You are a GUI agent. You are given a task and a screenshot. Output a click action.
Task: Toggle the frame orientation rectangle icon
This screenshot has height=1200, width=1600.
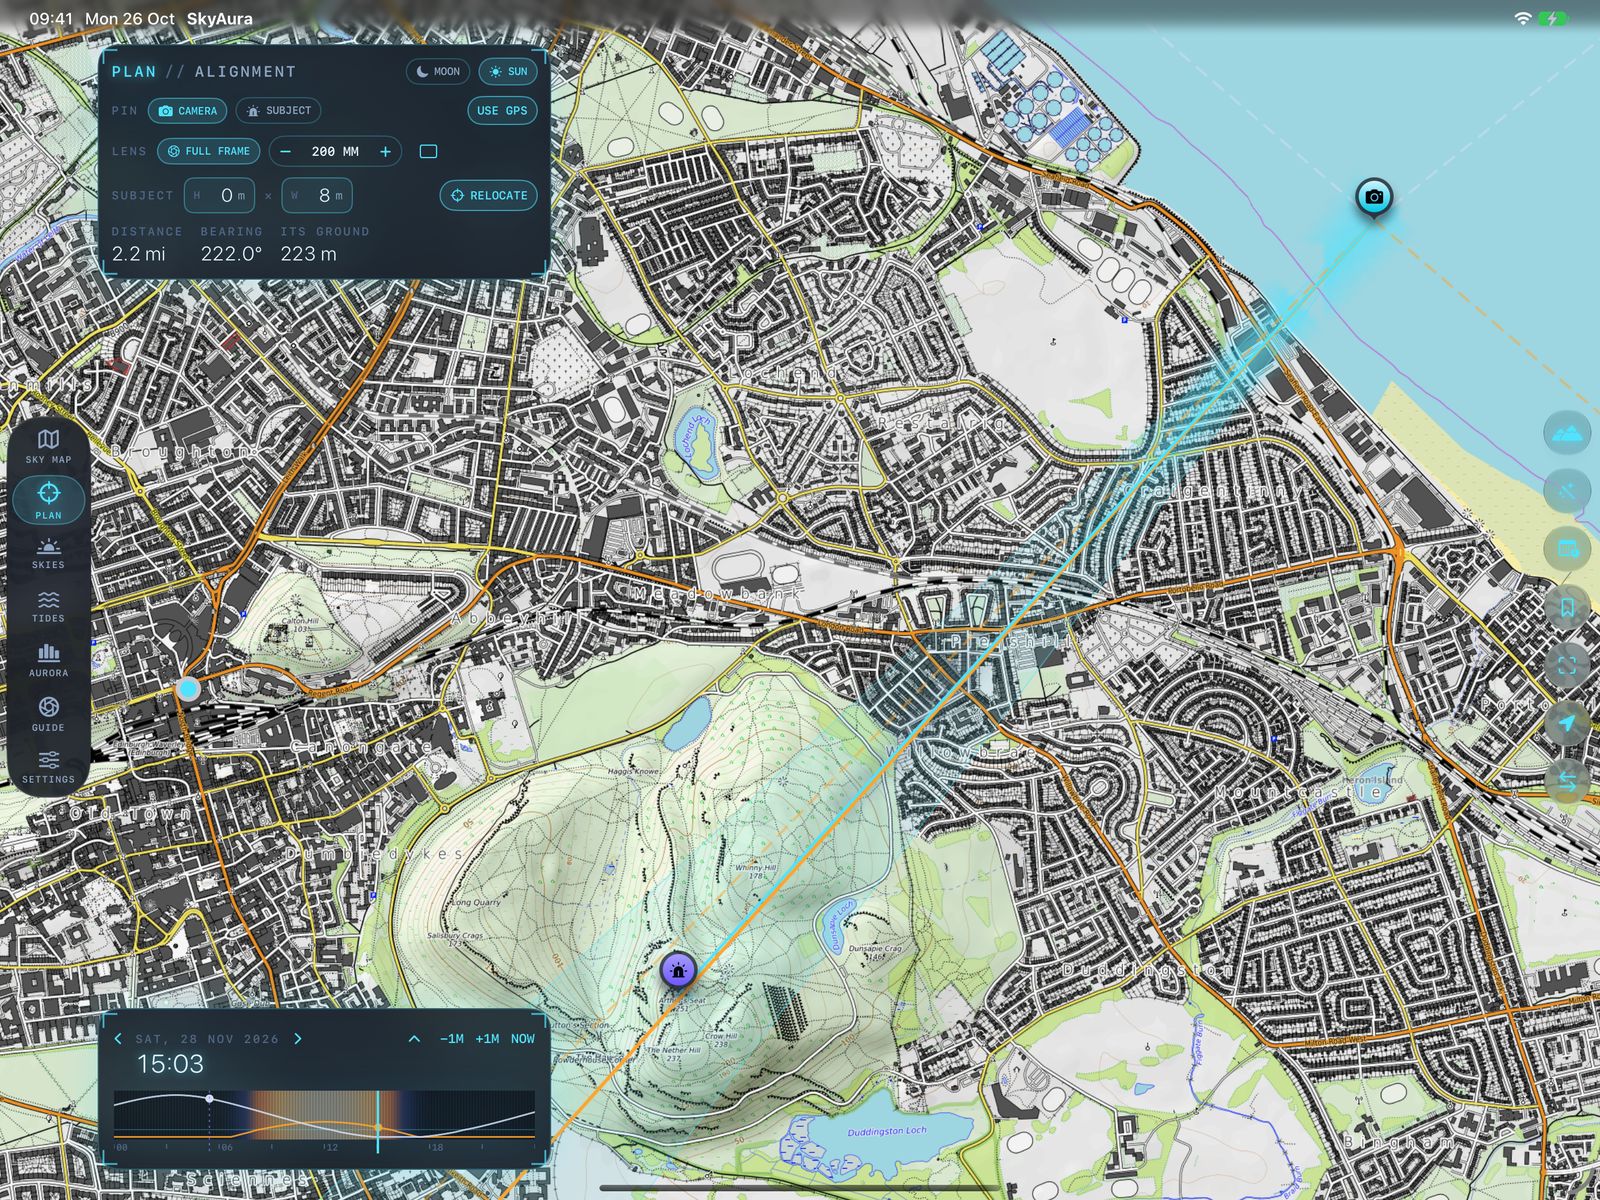click(429, 151)
